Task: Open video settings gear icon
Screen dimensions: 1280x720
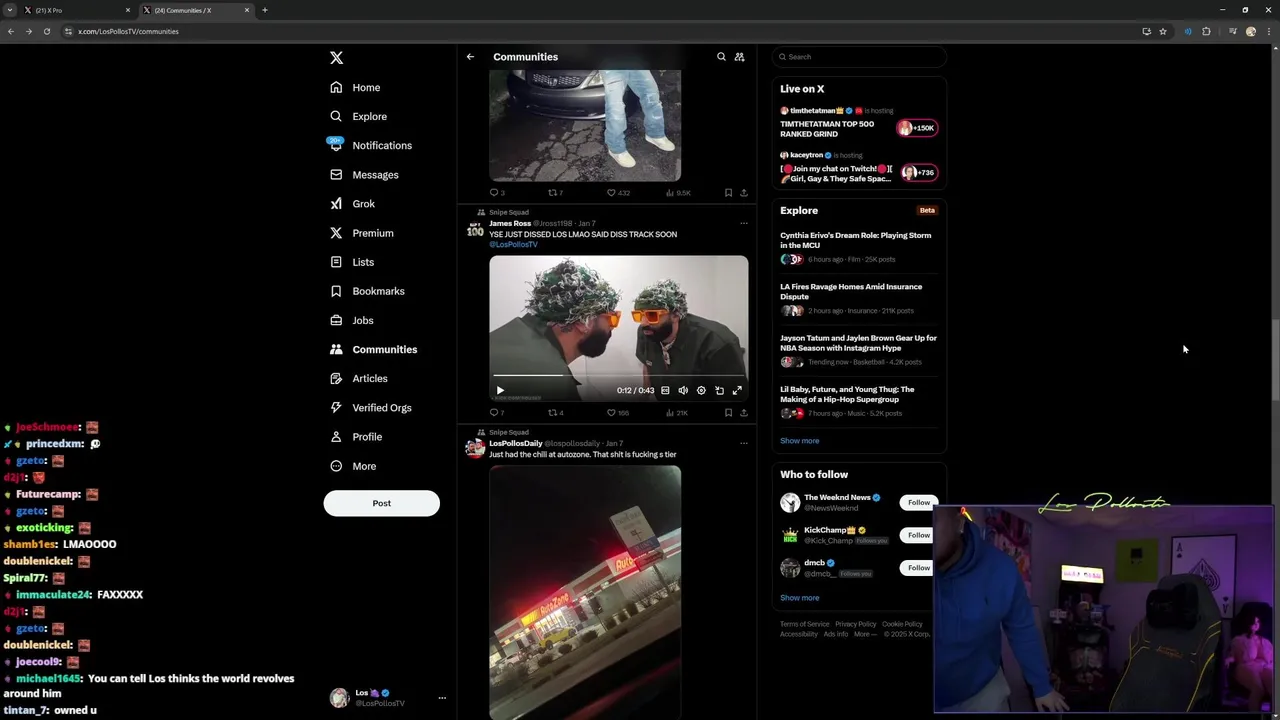Action: [x=701, y=390]
